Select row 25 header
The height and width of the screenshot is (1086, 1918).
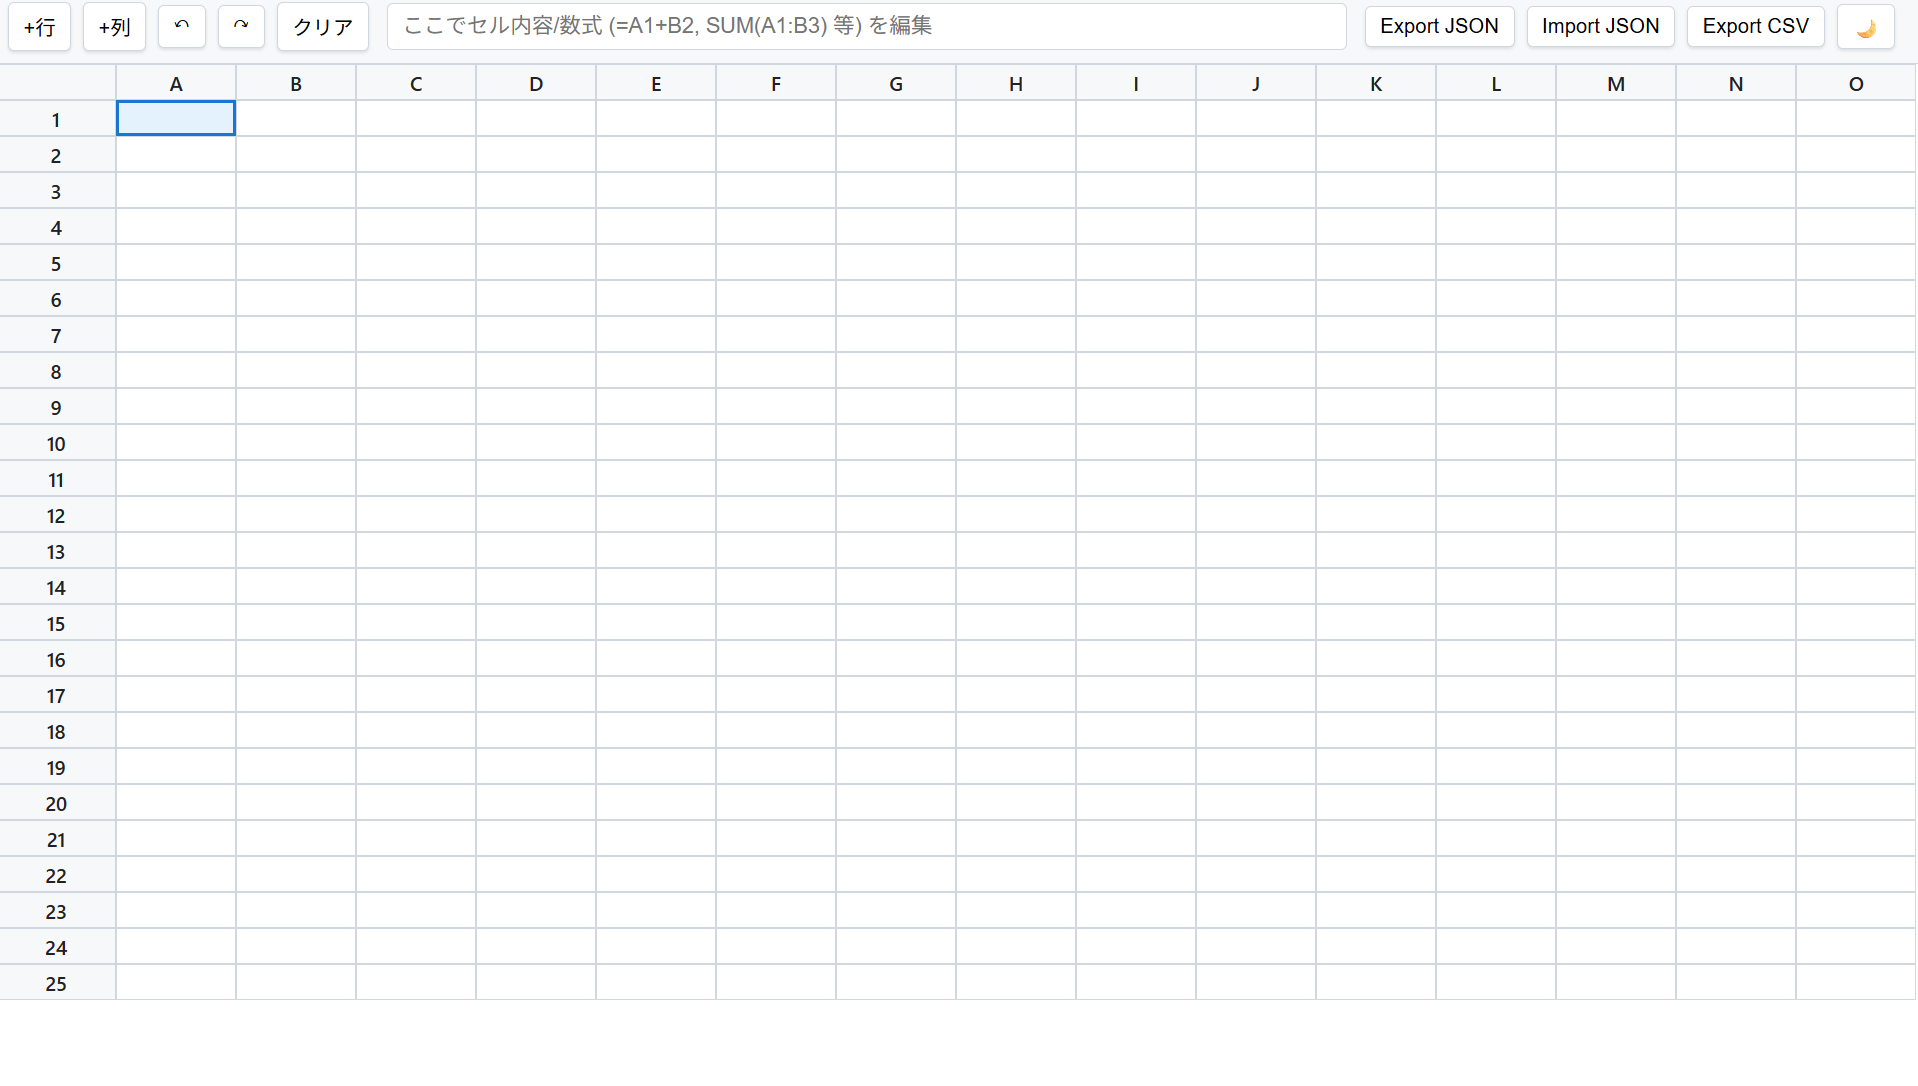pos(56,984)
